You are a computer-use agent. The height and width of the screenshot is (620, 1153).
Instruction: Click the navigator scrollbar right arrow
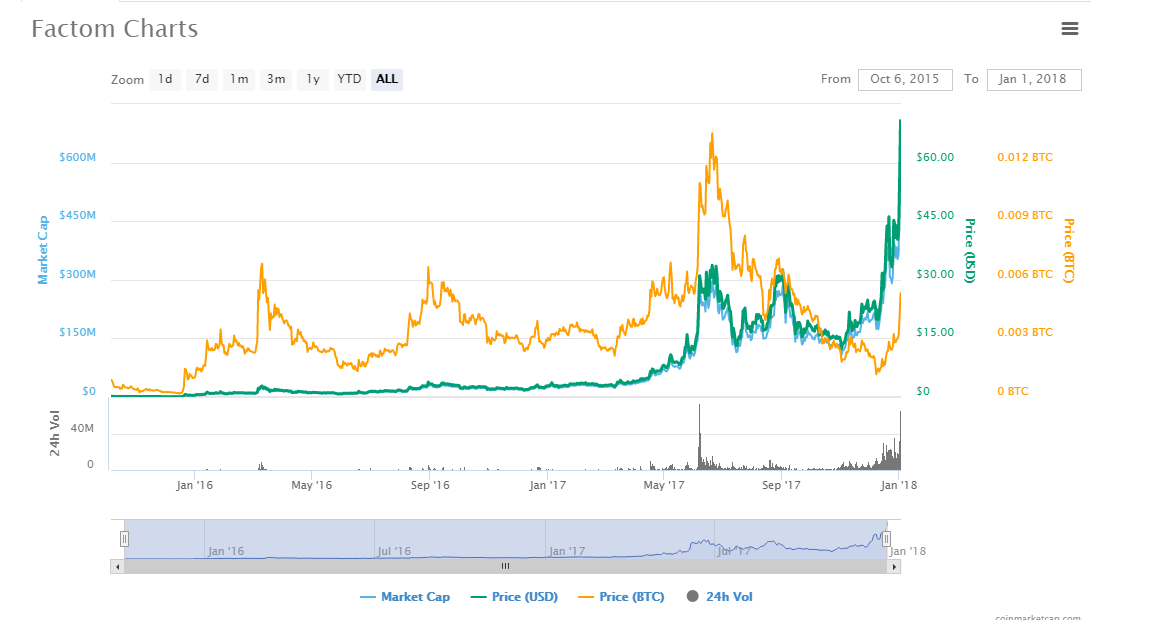pos(894,567)
